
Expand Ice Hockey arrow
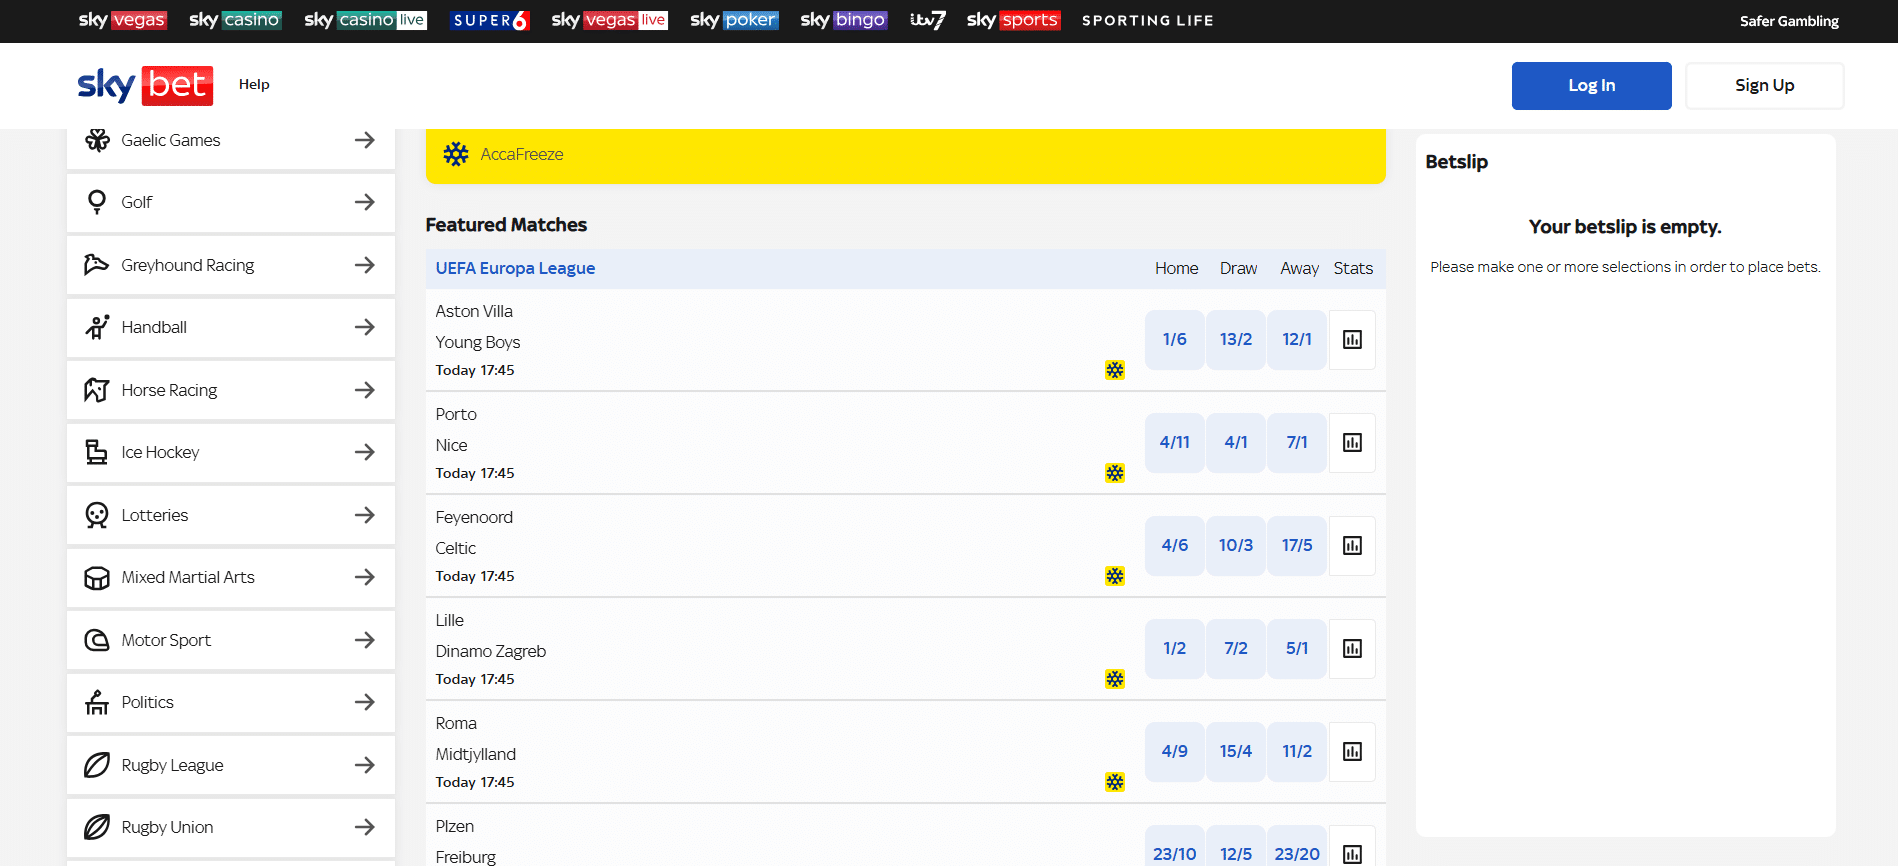365,452
